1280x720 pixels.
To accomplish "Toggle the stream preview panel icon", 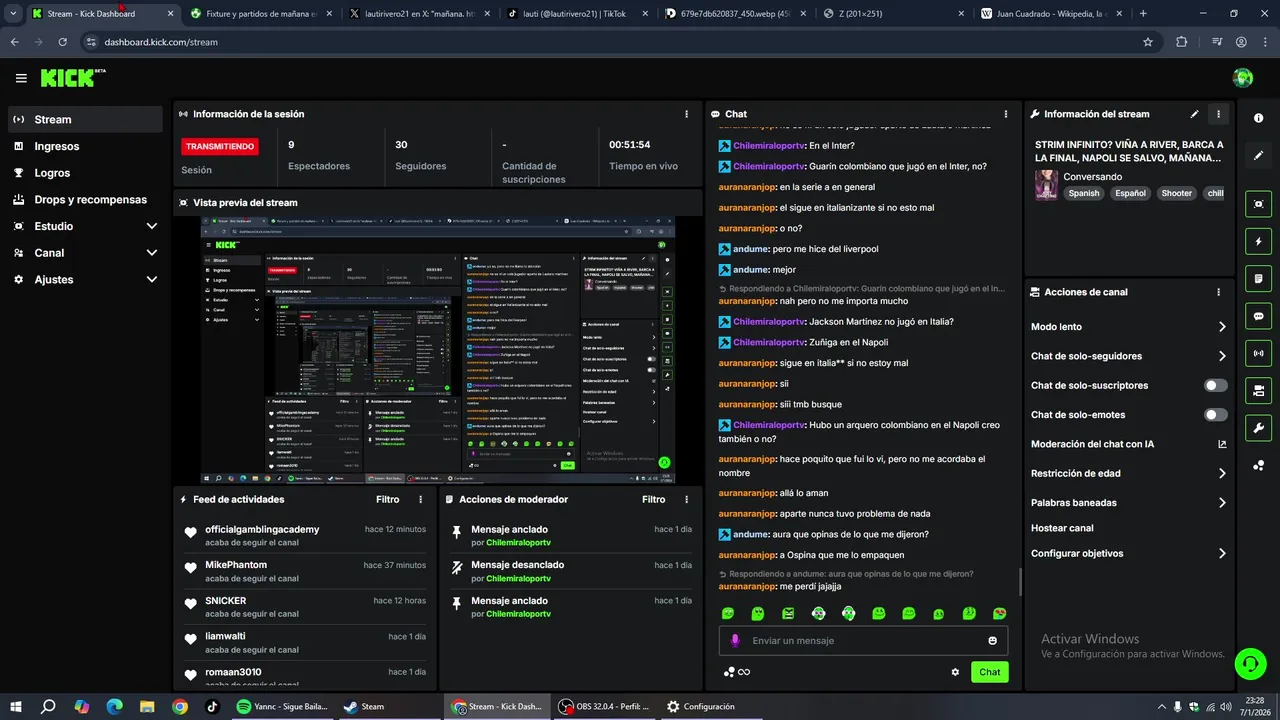I will point(1258,204).
